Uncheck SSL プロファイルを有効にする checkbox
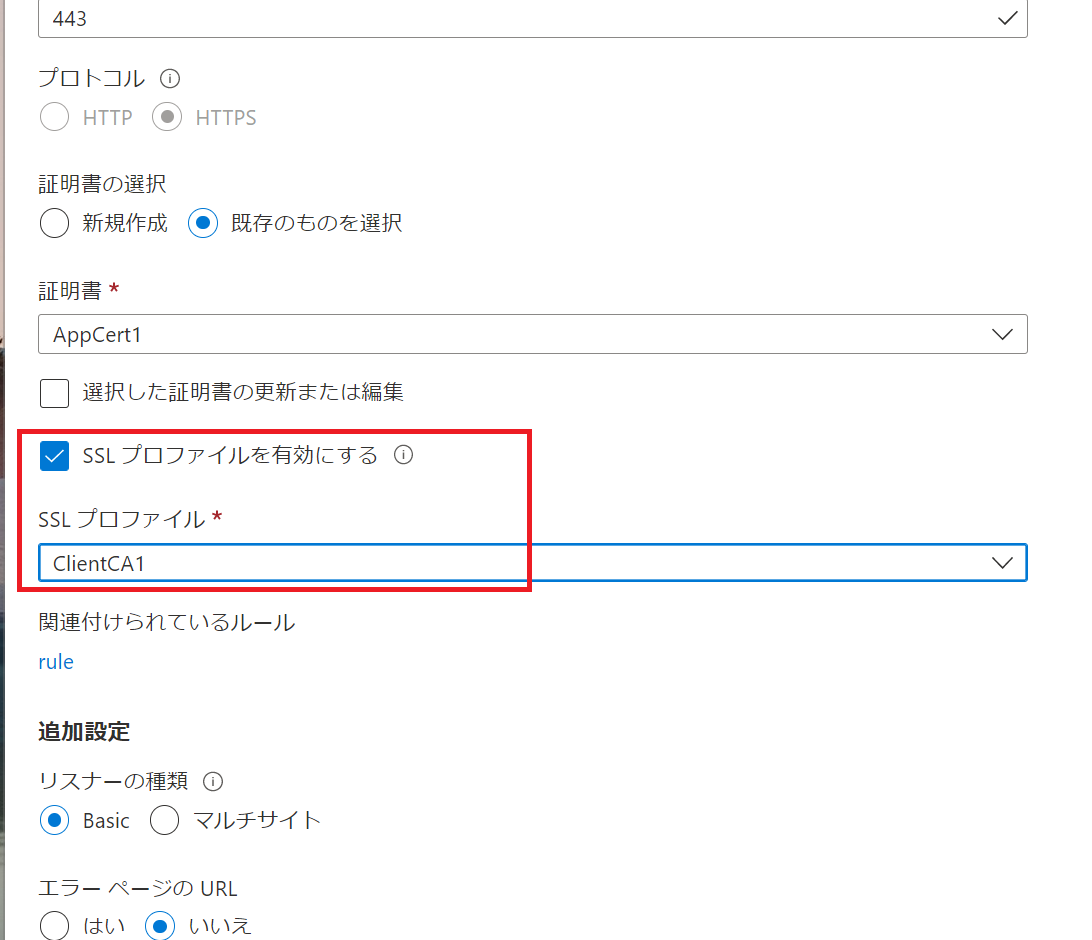The height and width of the screenshot is (940, 1092). (x=54, y=456)
